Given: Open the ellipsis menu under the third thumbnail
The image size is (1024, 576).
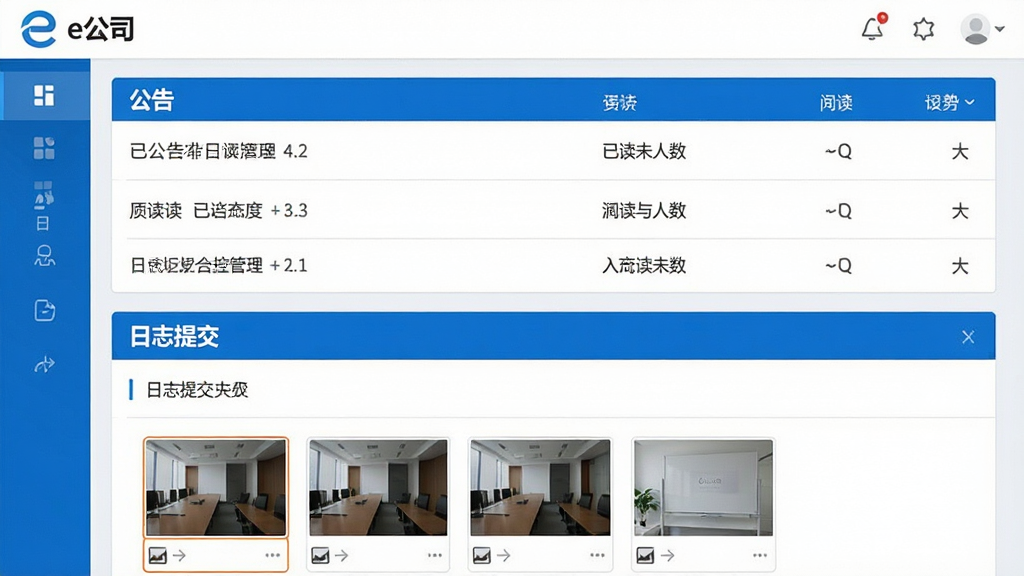Looking at the screenshot, I should tap(597, 555).
